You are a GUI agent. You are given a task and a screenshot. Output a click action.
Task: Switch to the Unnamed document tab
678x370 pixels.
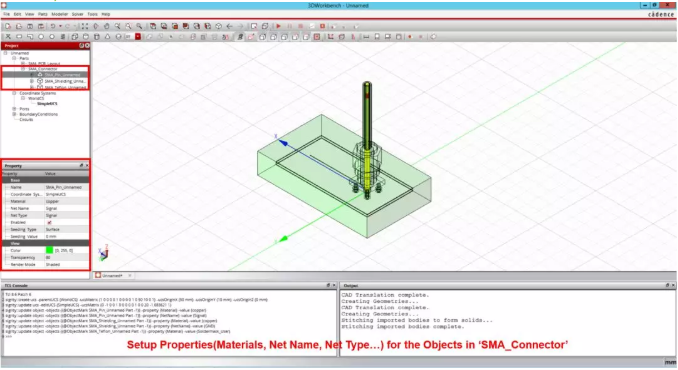pyautogui.click(x=112, y=275)
